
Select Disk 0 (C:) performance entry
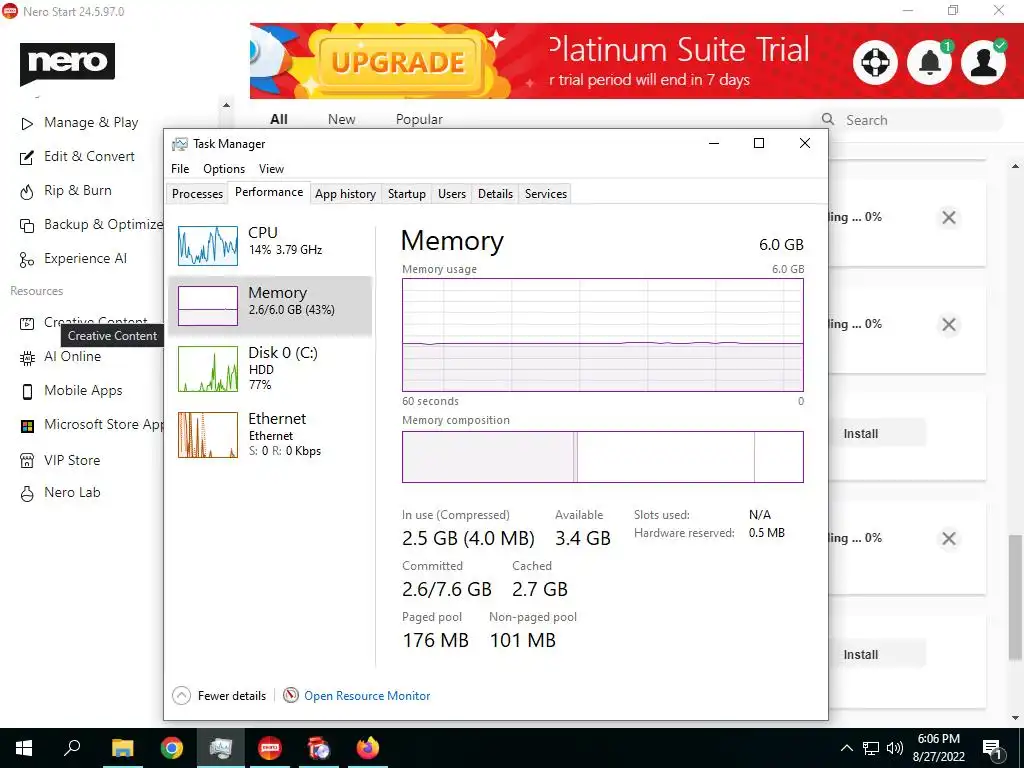(x=270, y=368)
